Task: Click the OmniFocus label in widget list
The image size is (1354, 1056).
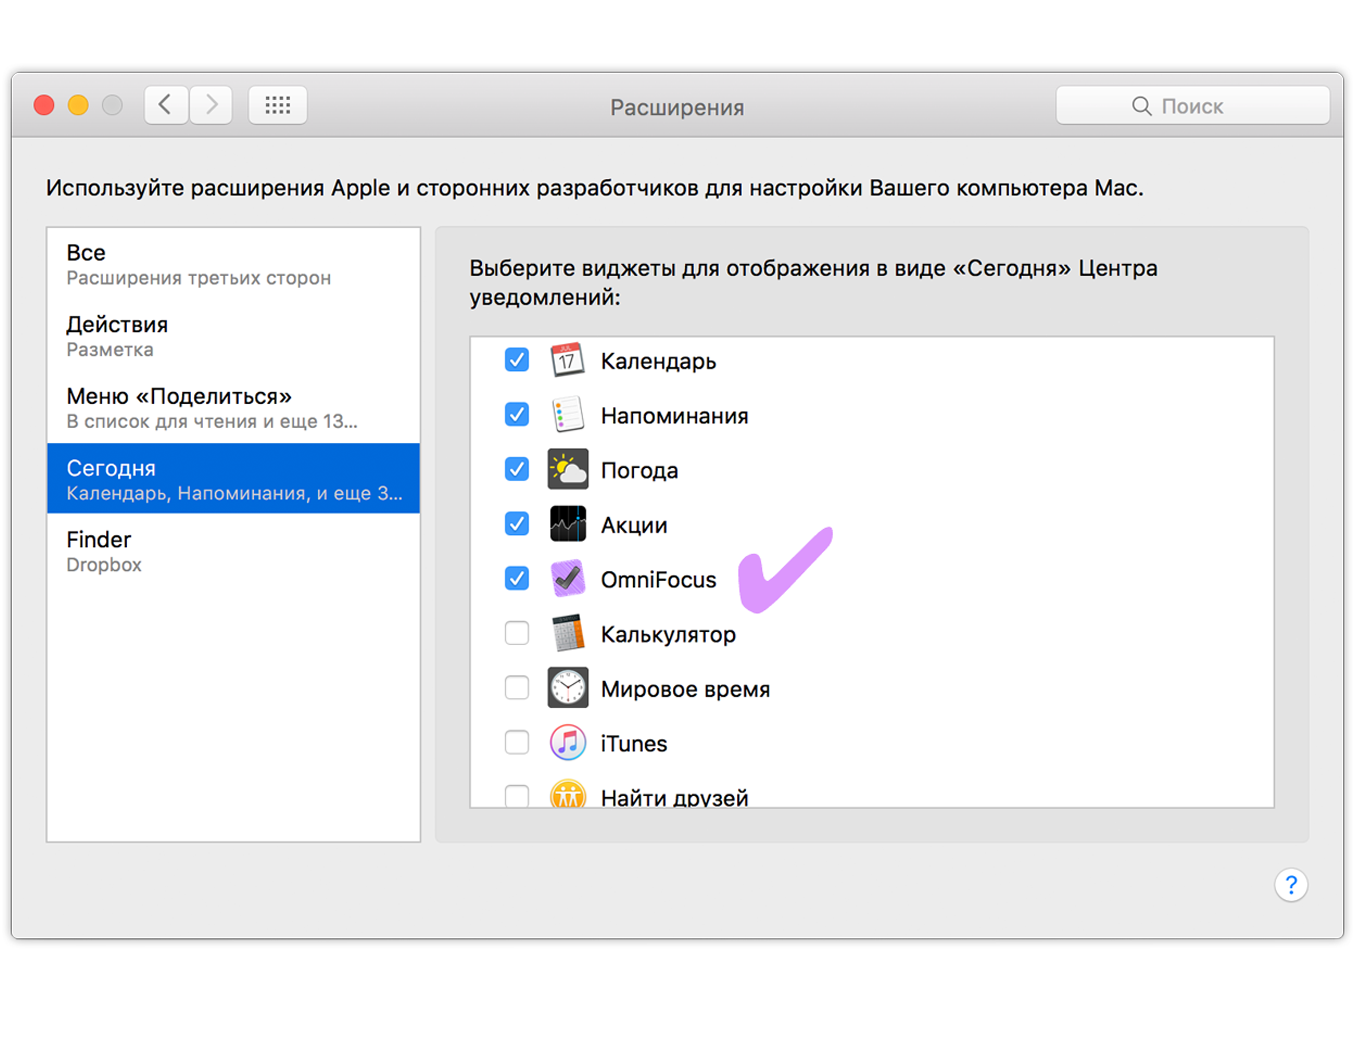Action: tap(658, 580)
